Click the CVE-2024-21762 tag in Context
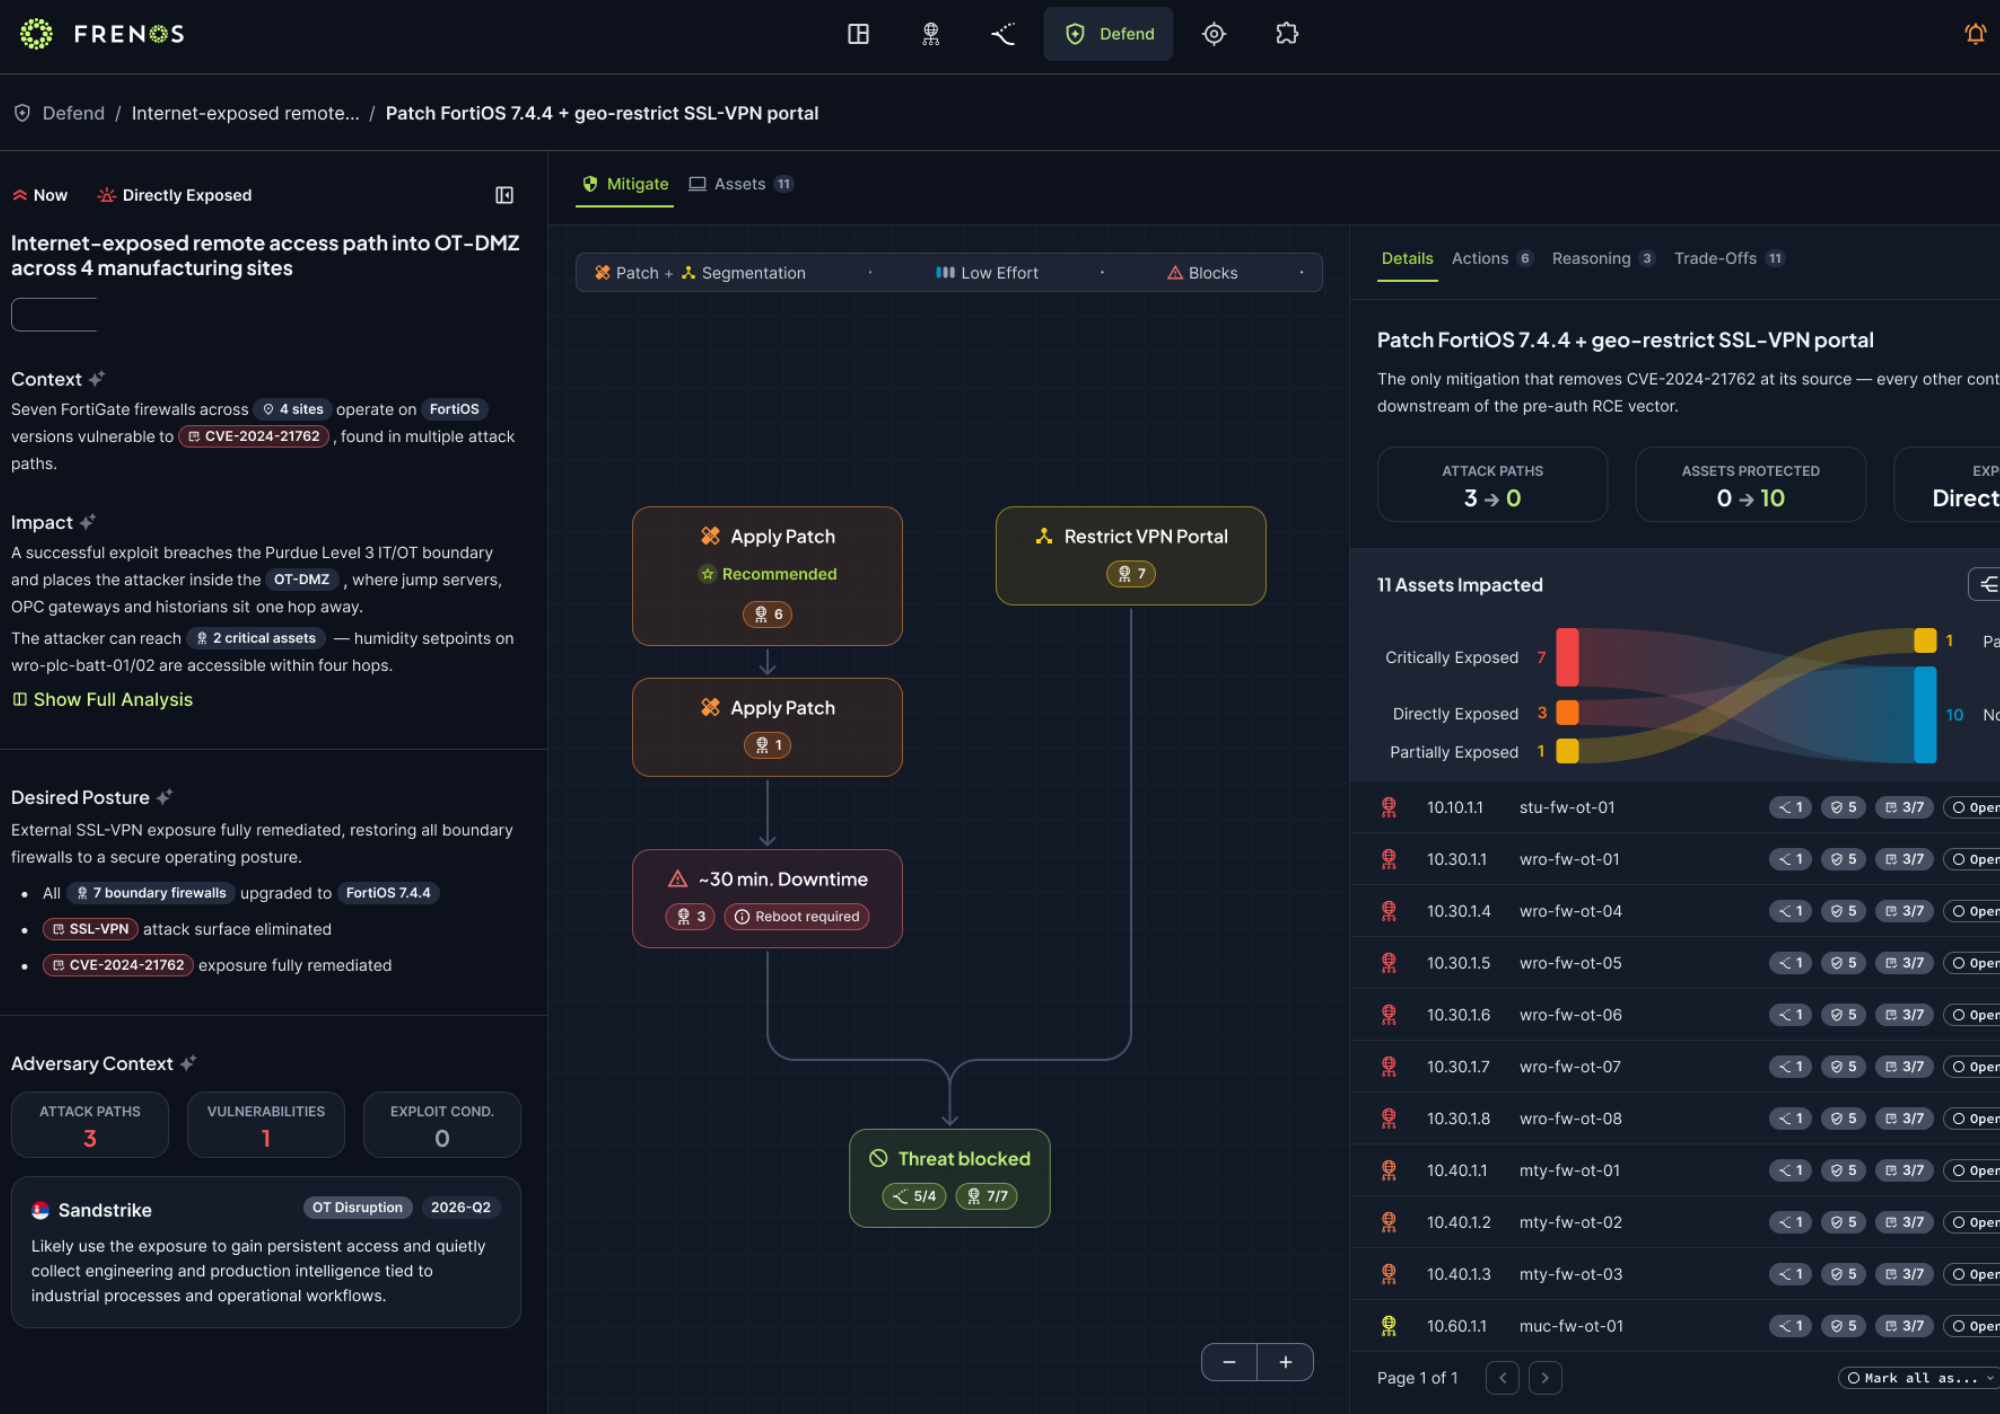The height and width of the screenshot is (1414, 2000). [254, 436]
